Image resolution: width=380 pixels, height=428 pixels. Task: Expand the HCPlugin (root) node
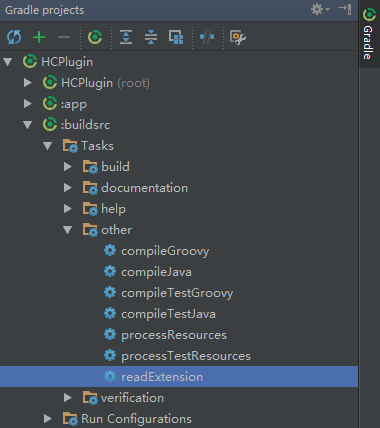[28, 83]
